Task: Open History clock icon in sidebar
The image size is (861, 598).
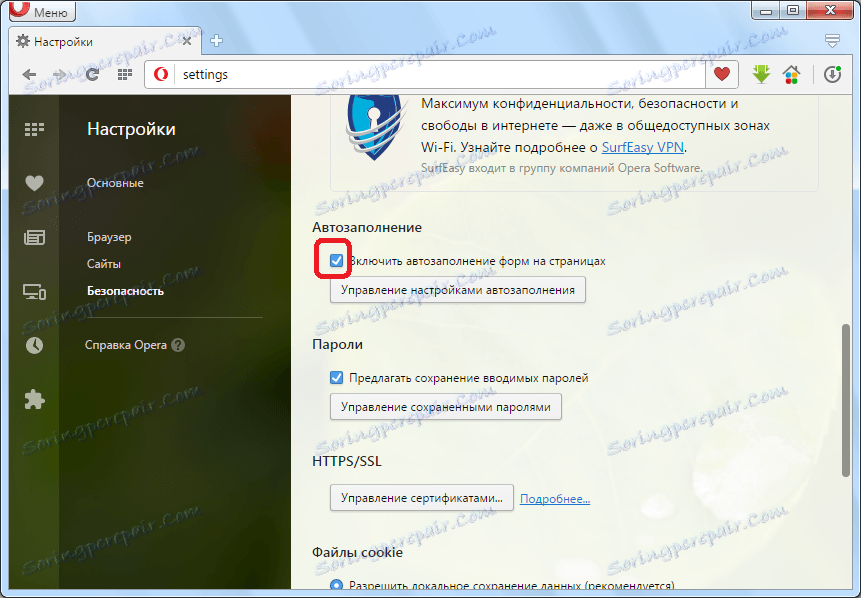Action: click(34, 345)
